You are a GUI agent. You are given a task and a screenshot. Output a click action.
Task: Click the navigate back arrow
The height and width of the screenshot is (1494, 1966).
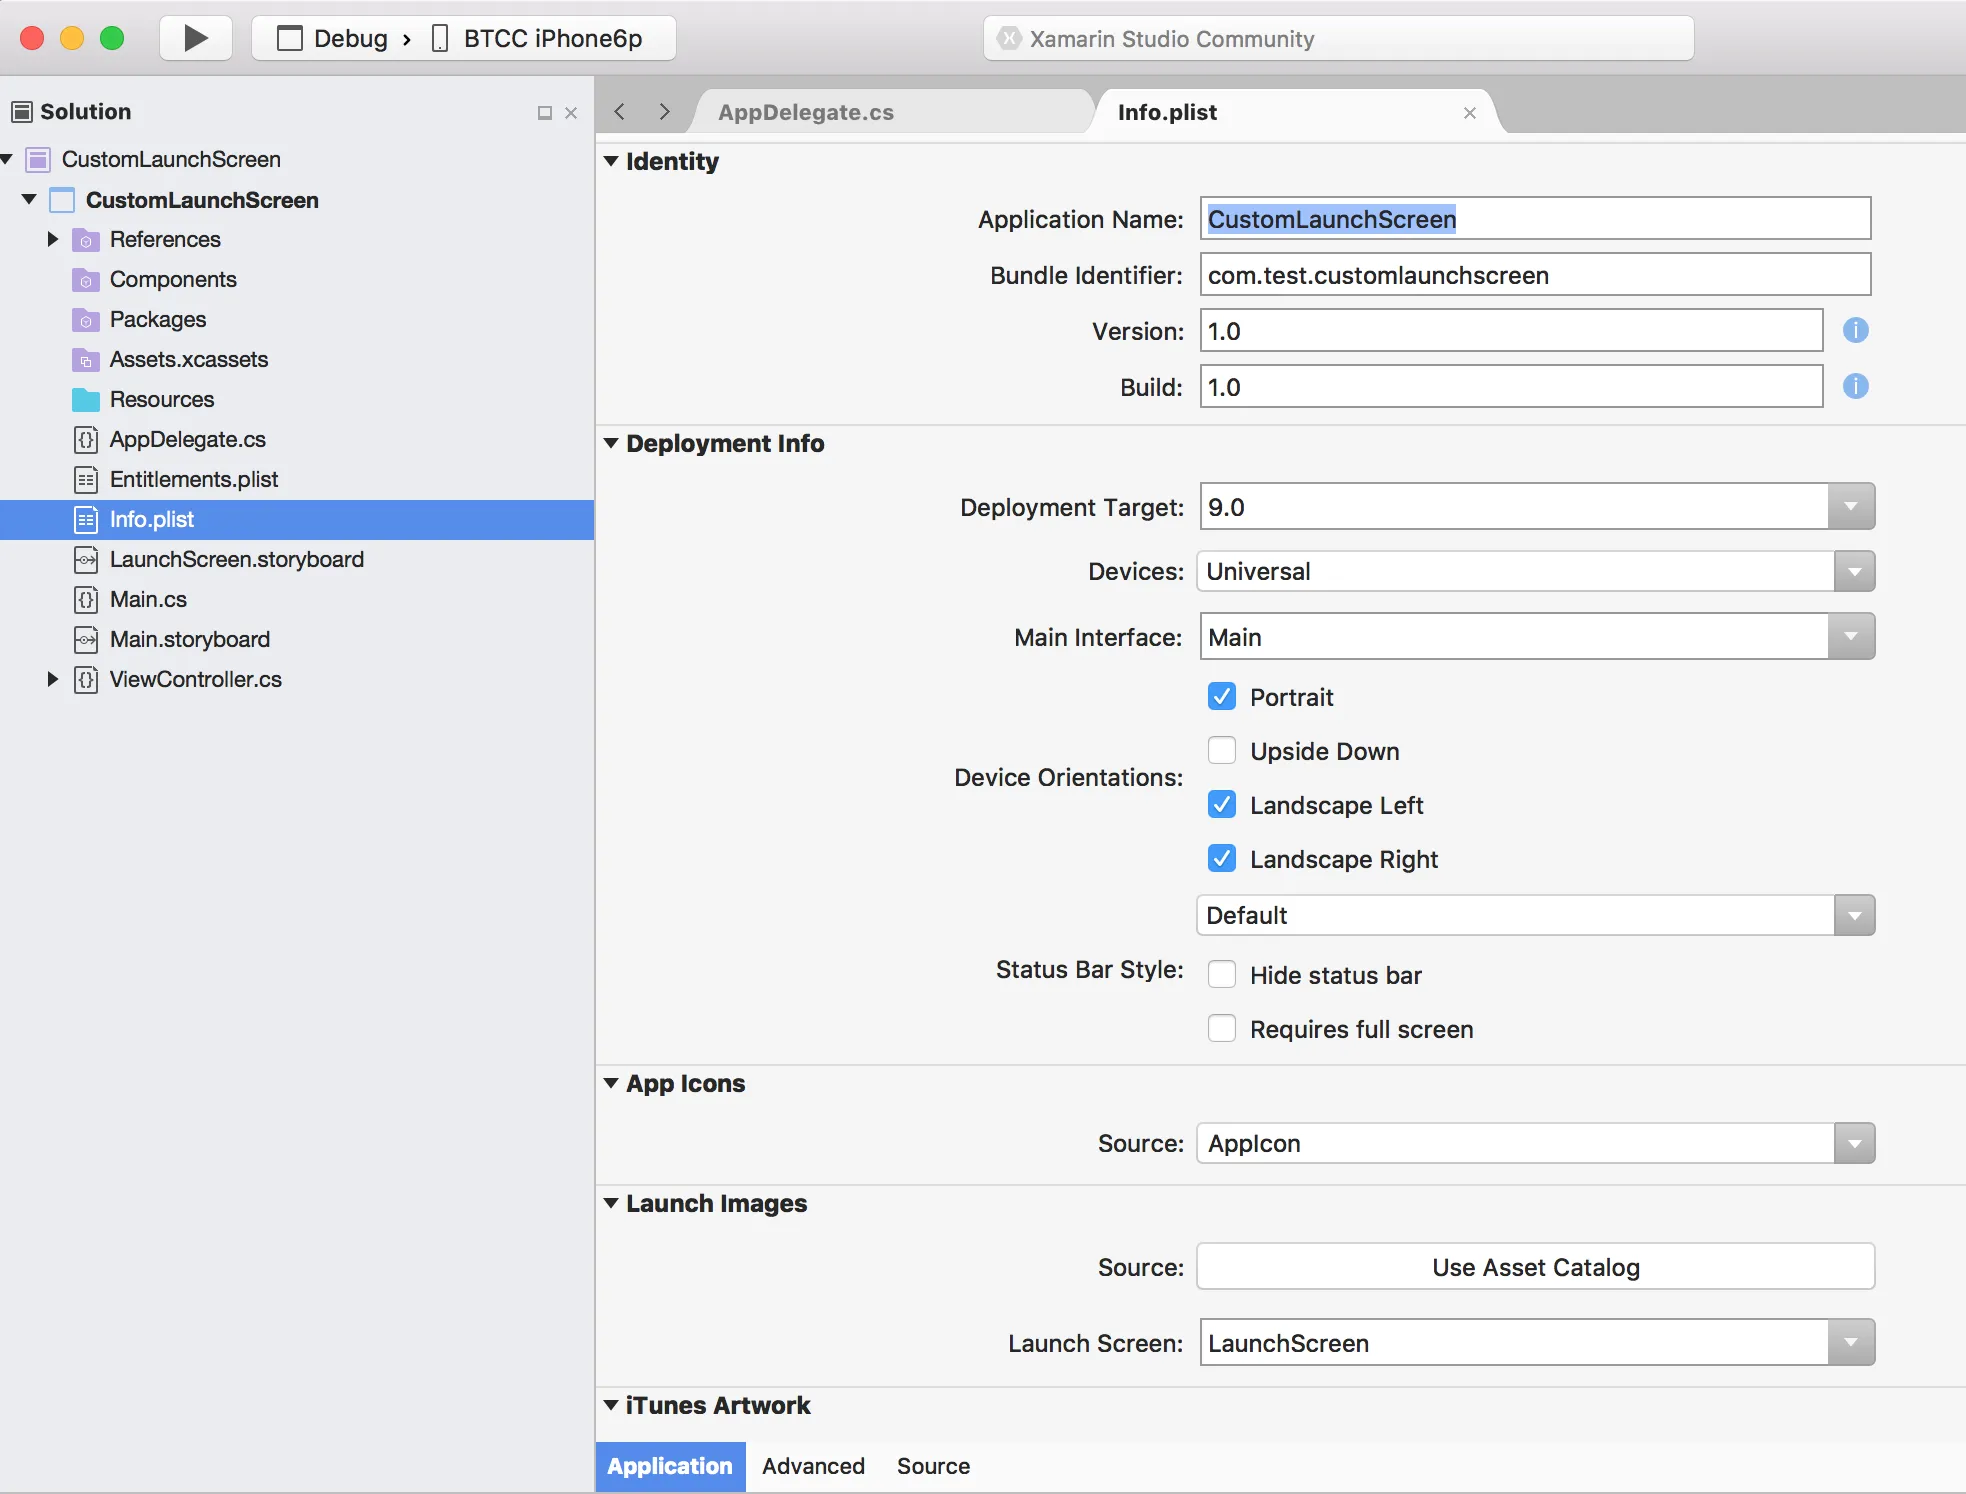coord(620,112)
